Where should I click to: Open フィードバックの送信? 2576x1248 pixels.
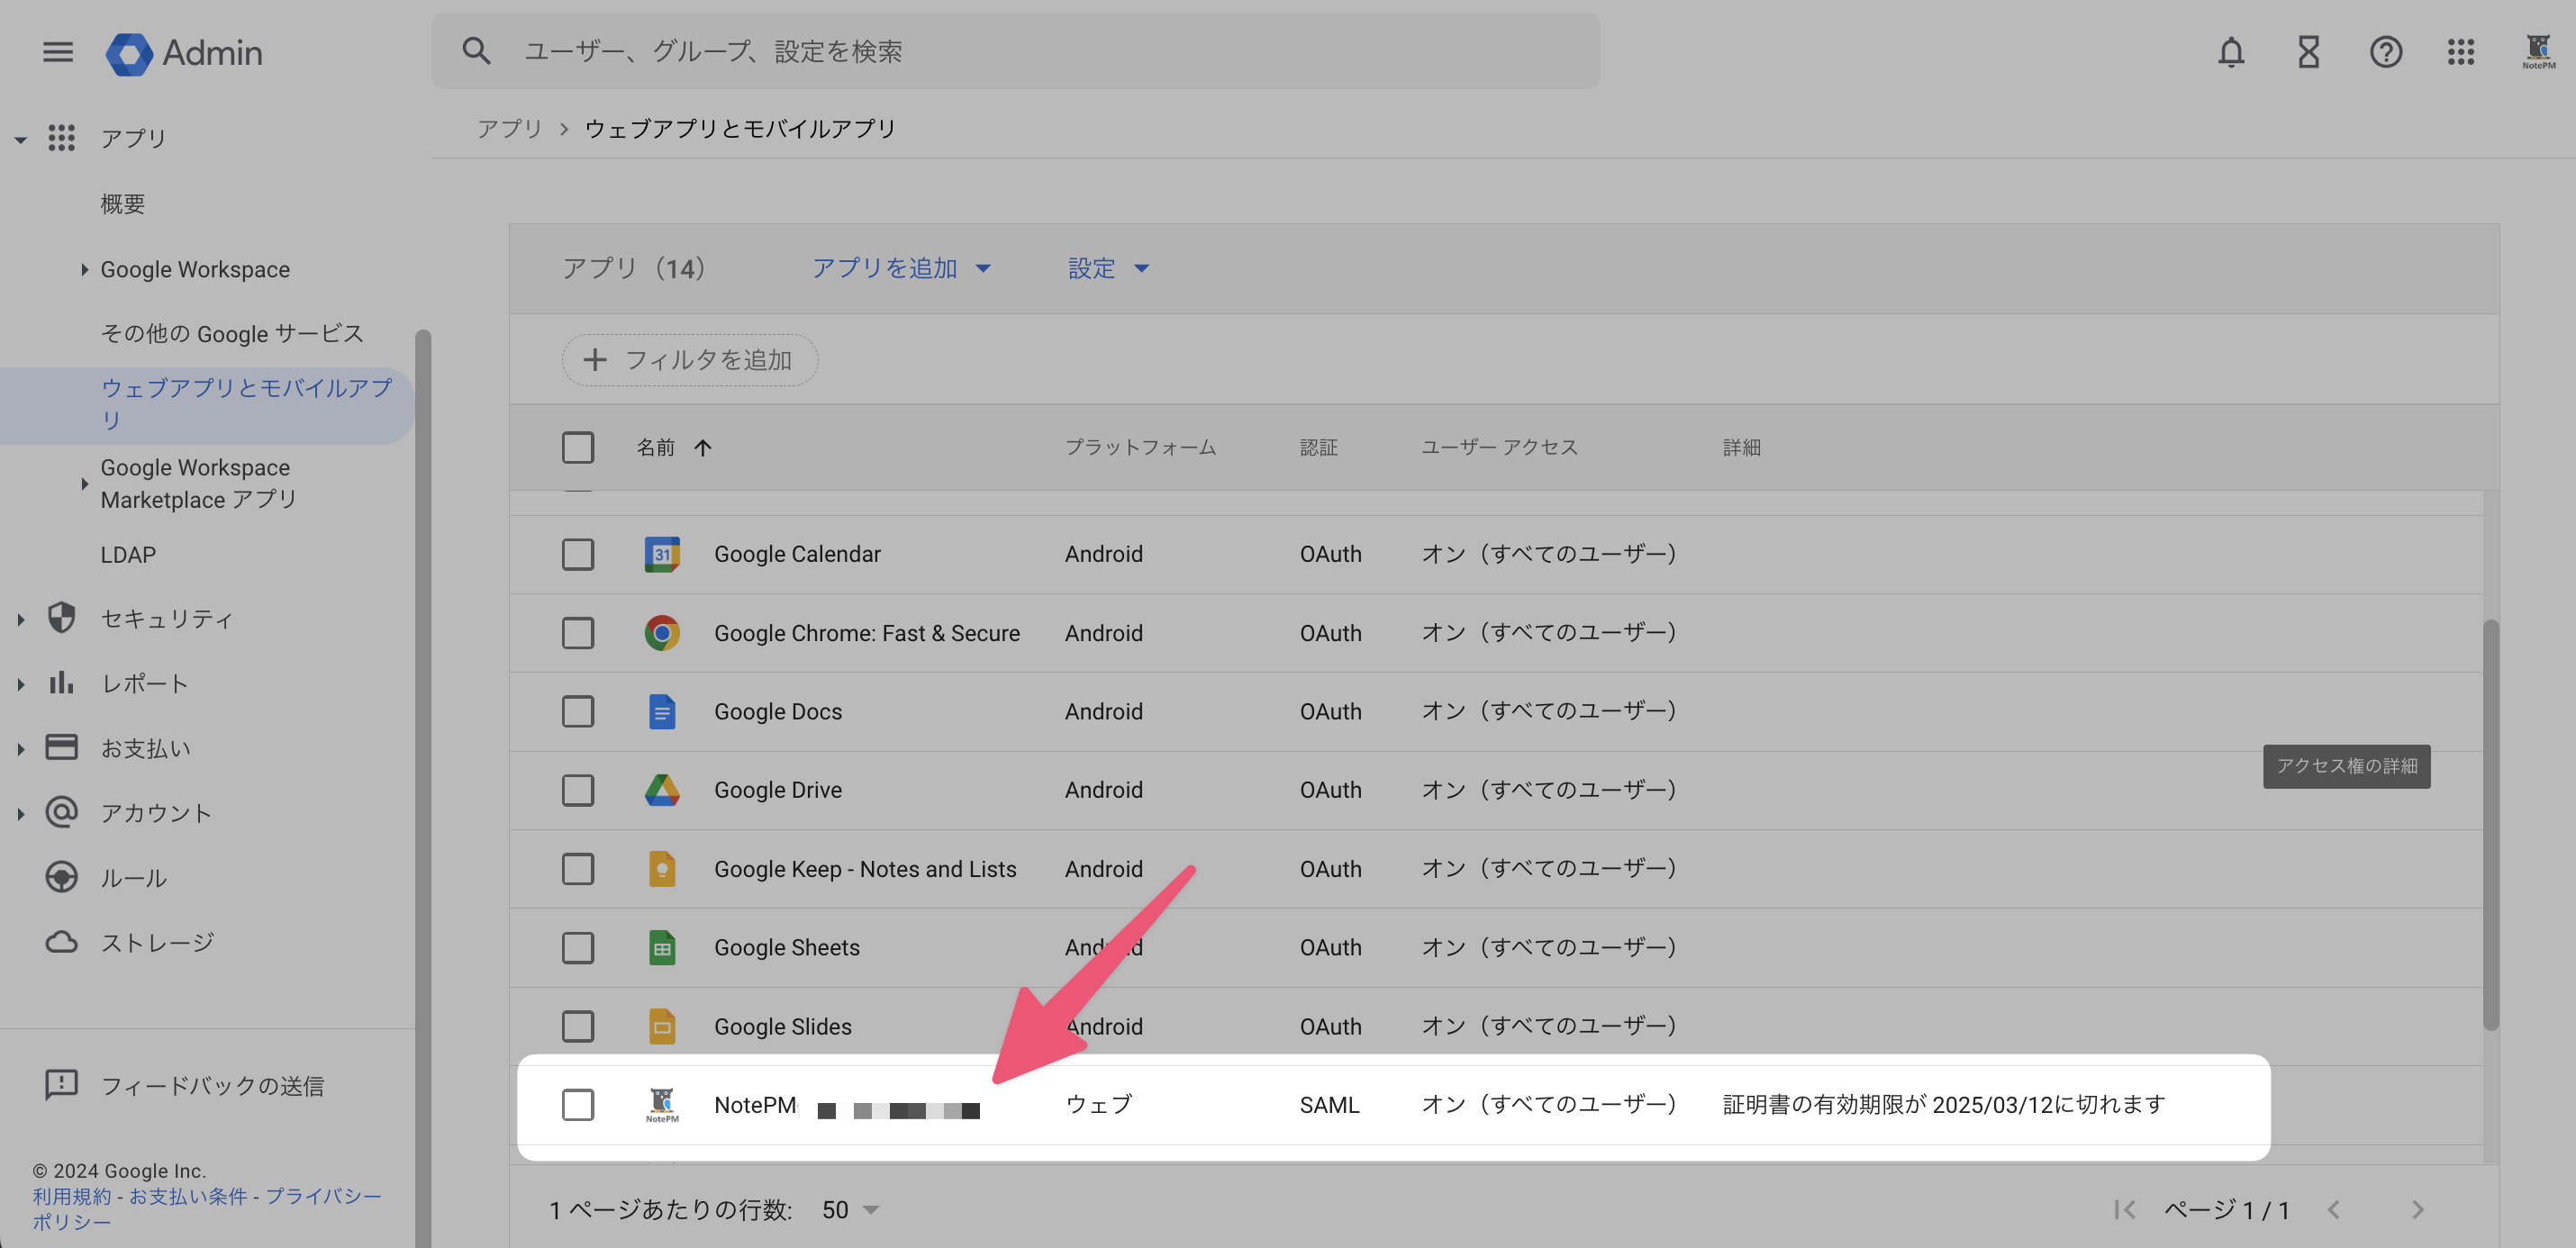click(212, 1086)
